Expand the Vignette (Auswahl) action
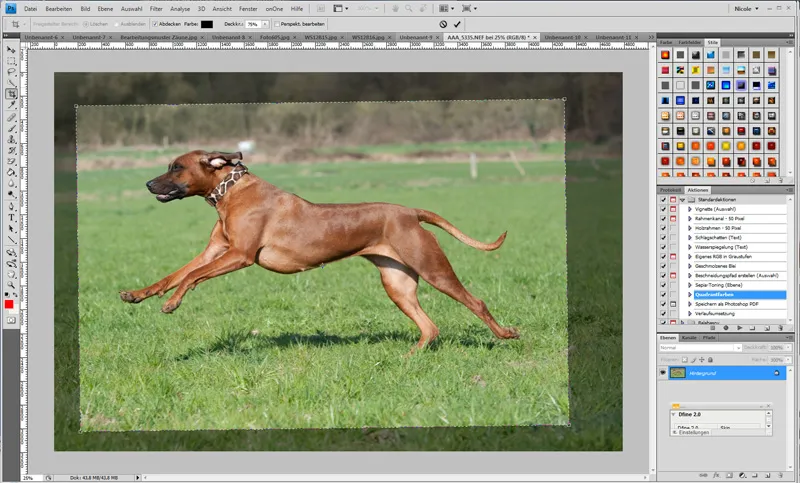The width and height of the screenshot is (800, 483). tap(690, 209)
